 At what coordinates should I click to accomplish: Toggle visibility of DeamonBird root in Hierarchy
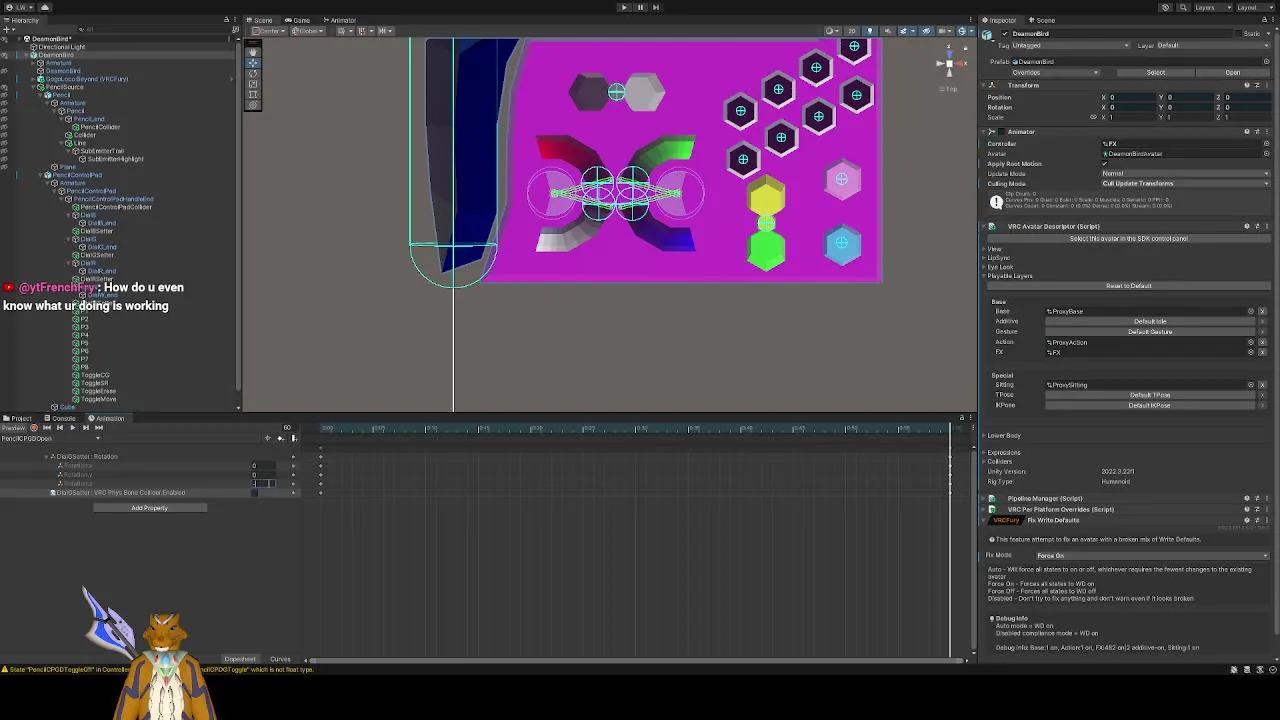tap(5, 55)
